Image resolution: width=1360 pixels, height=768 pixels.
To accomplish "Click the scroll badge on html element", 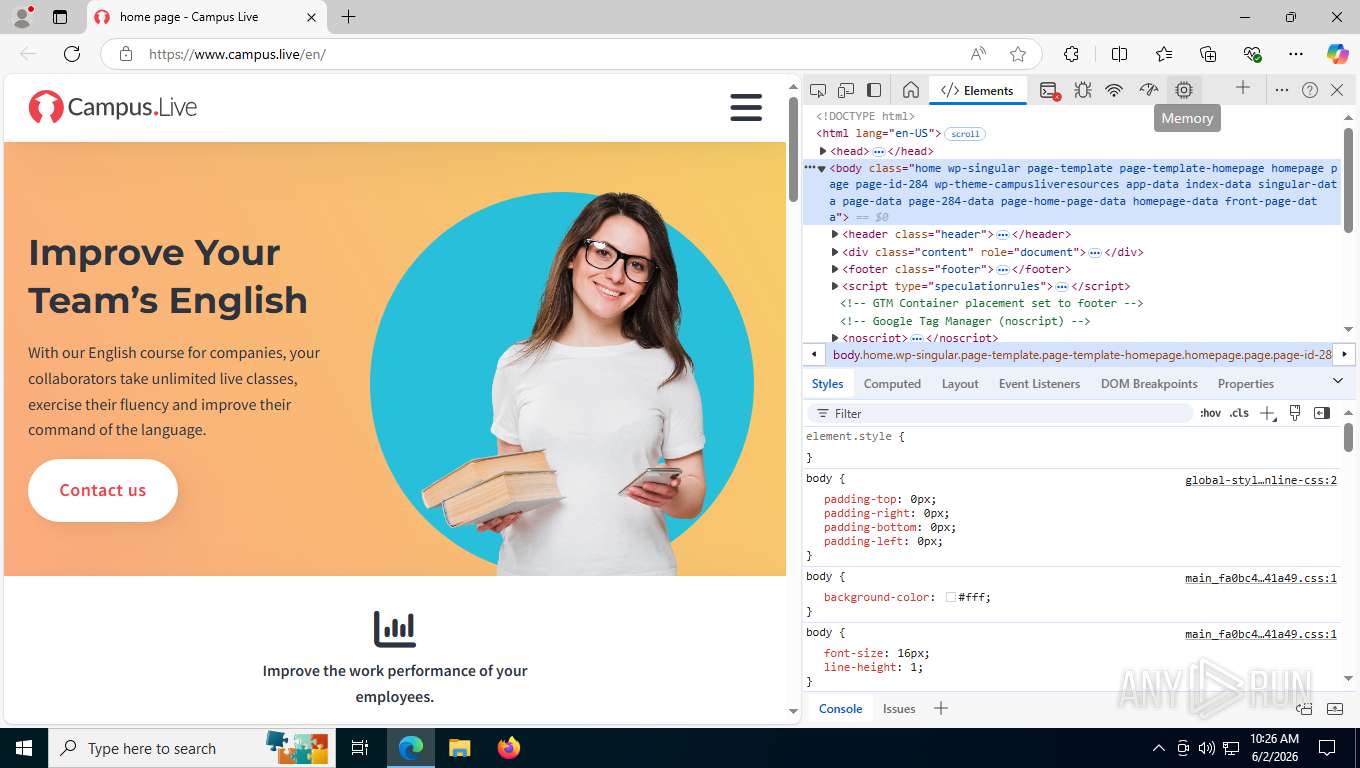I will tap(965, 134).
